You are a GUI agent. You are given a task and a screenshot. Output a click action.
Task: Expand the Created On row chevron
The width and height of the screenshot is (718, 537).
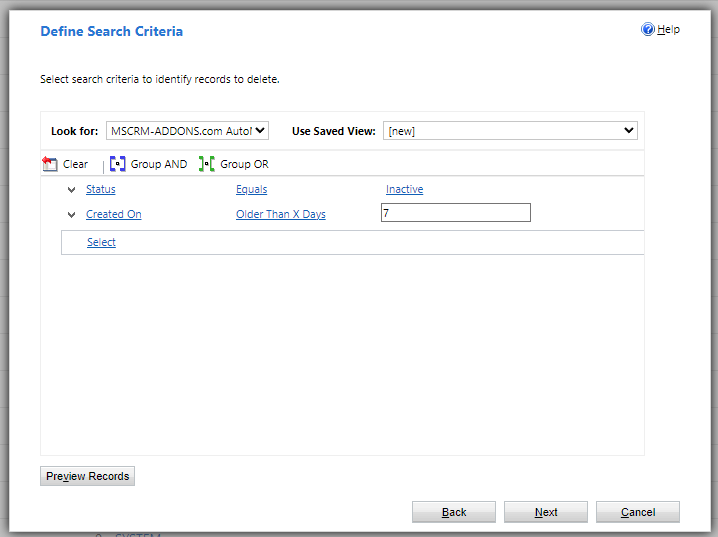pyautogui.click(x=71, y=215)
